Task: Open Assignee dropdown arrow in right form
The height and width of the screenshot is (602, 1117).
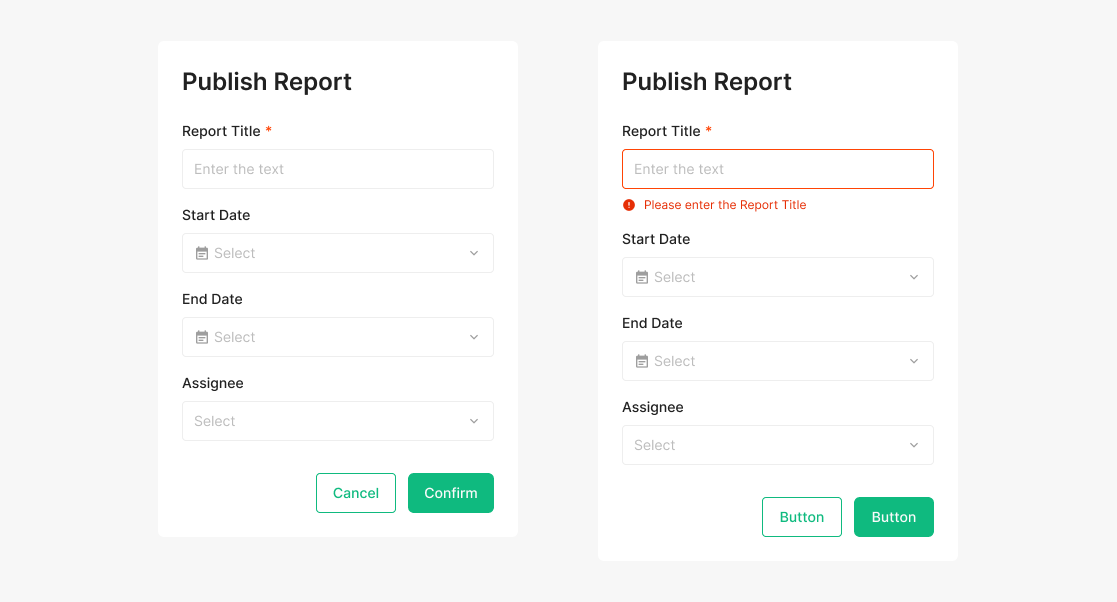Action: pos(914,445)
